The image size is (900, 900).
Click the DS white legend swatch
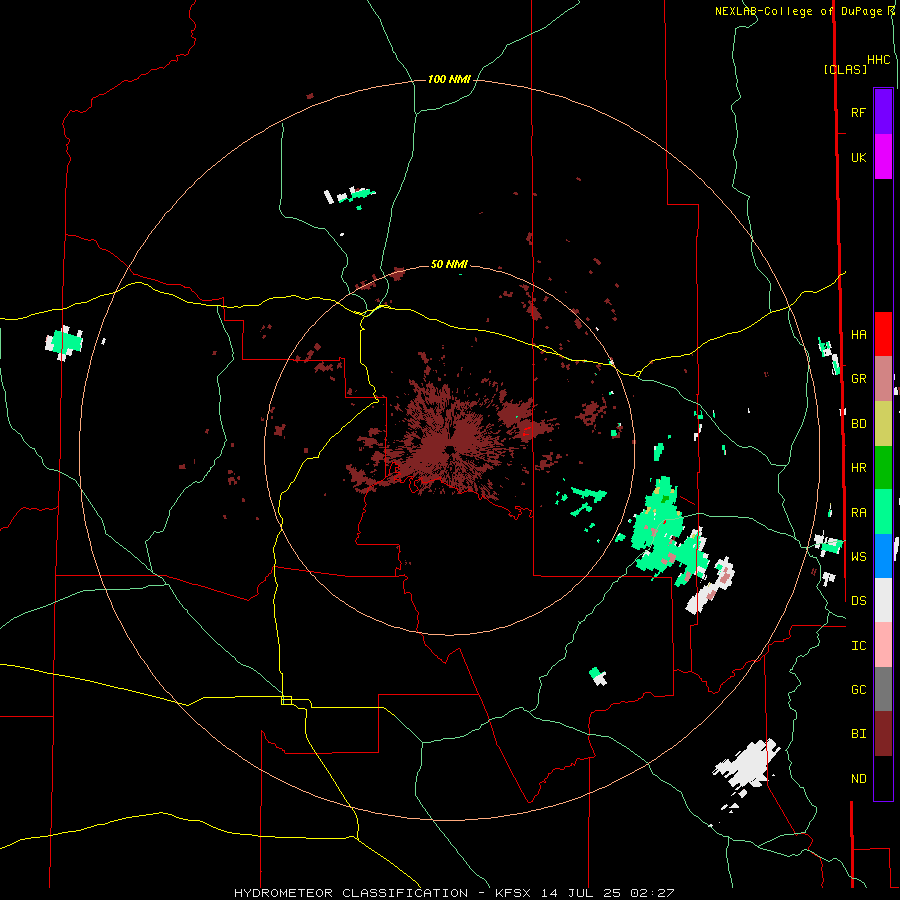click(x=883, y=600)
